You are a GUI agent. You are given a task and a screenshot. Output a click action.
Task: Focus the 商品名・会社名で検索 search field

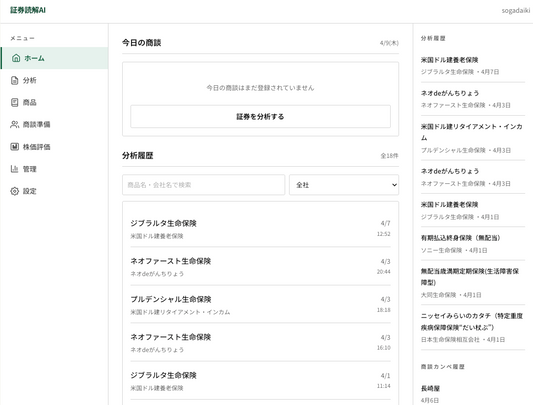click(x=204, y=185)
